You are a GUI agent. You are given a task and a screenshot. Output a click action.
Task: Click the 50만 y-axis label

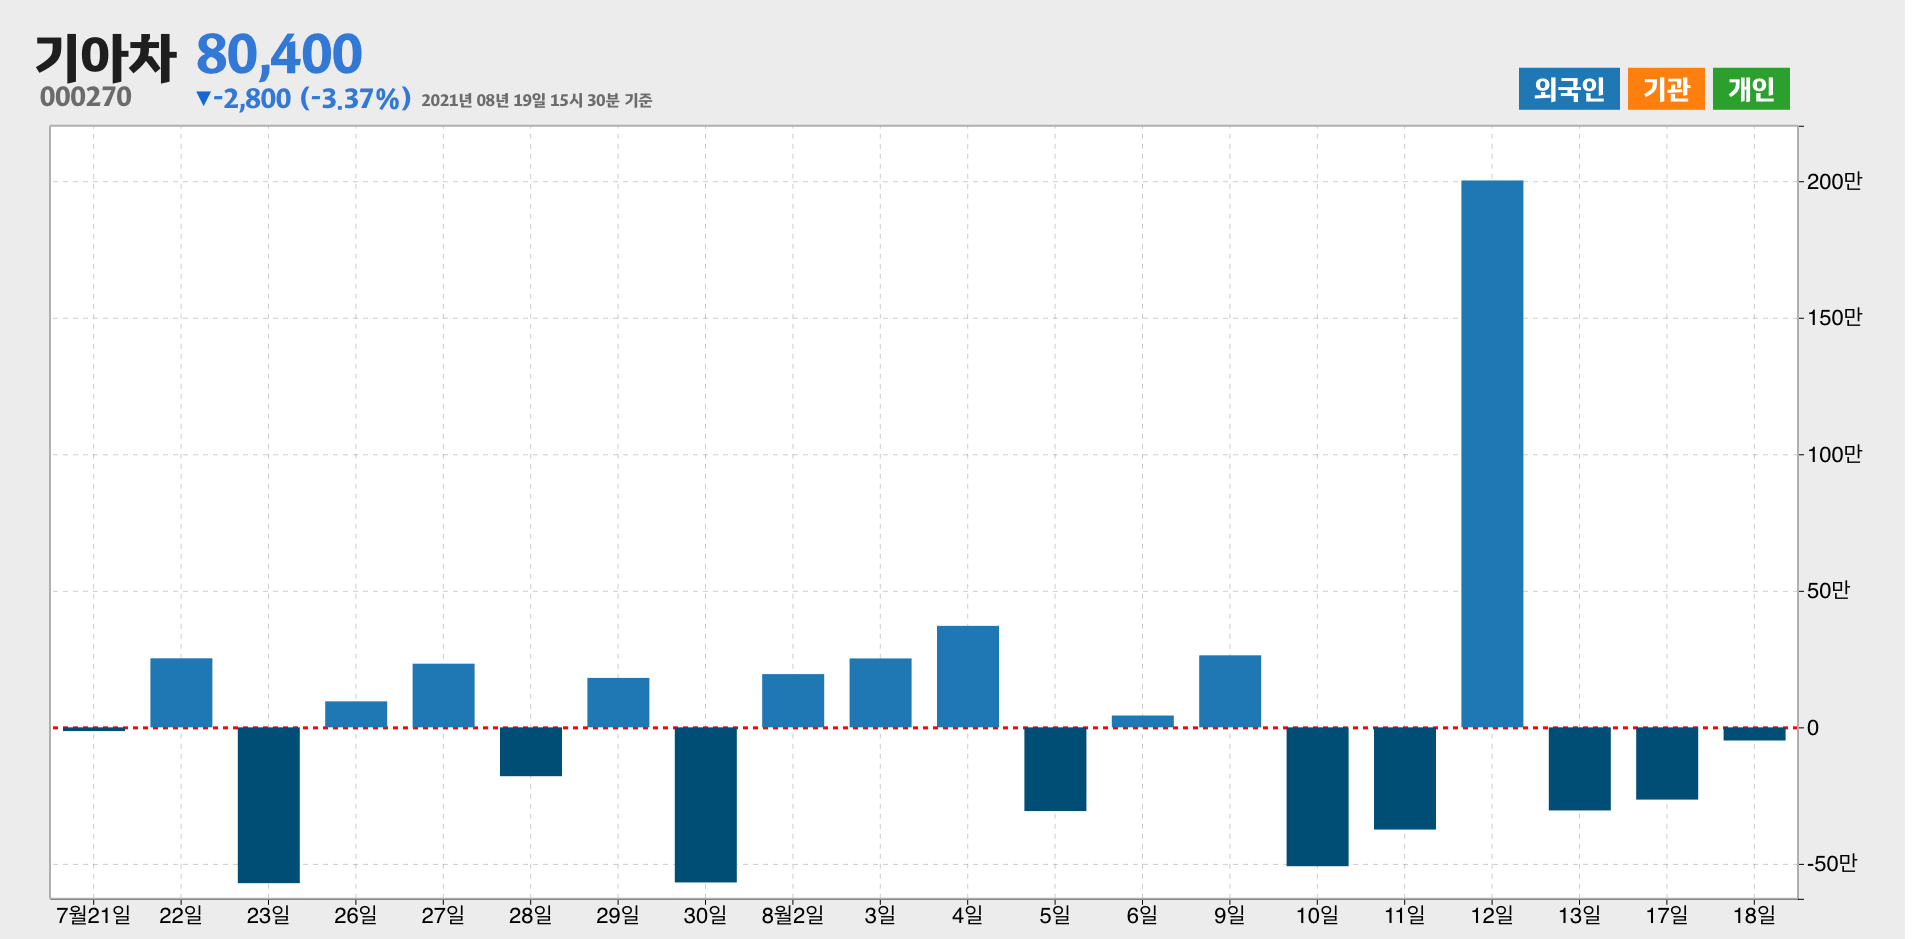coord(1828,591)
